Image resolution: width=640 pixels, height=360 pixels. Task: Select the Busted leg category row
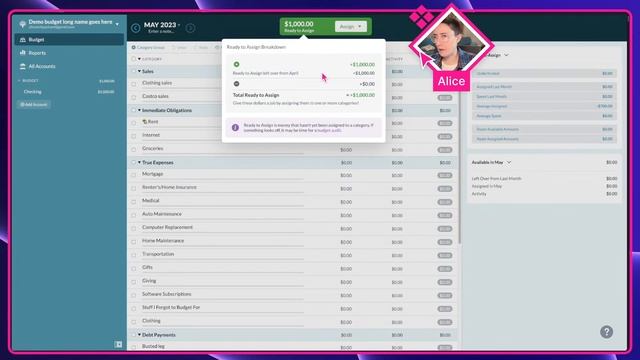(292, 346)
